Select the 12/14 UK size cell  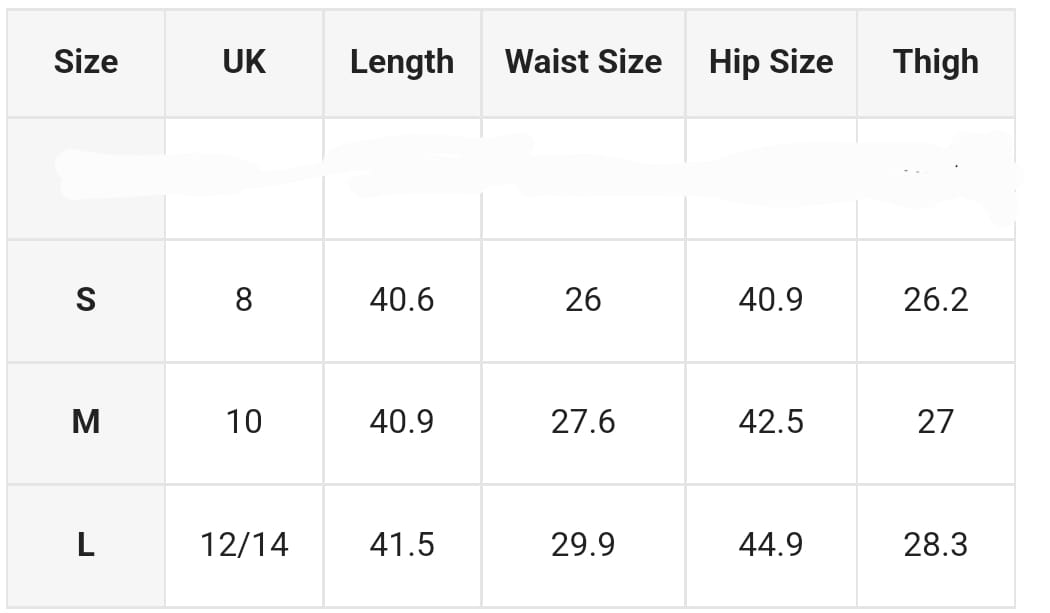[x=244, y=545]
